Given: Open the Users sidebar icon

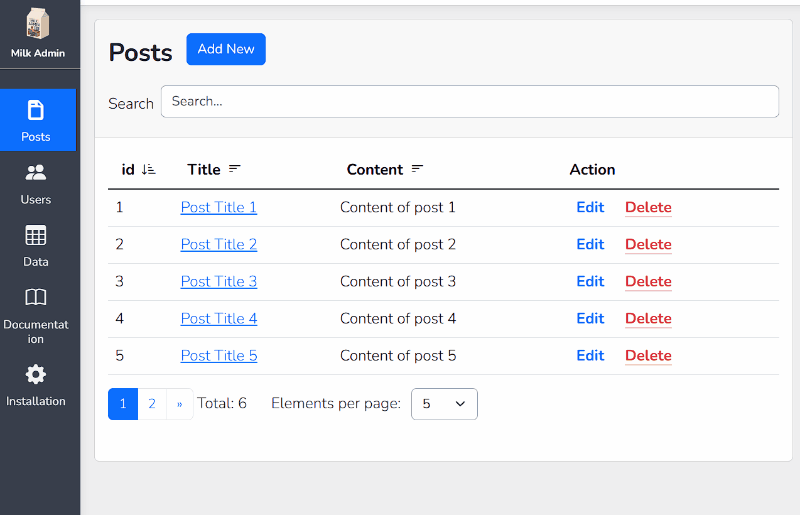Looking at the screenshot, I should click(x=36, y=172).
